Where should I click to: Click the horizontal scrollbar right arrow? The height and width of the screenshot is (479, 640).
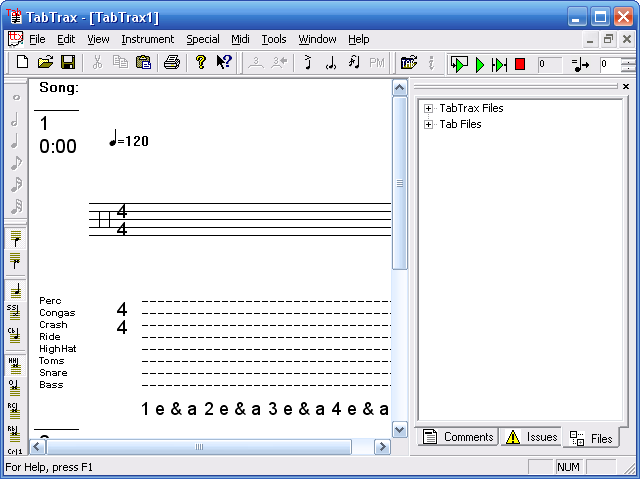382,447
